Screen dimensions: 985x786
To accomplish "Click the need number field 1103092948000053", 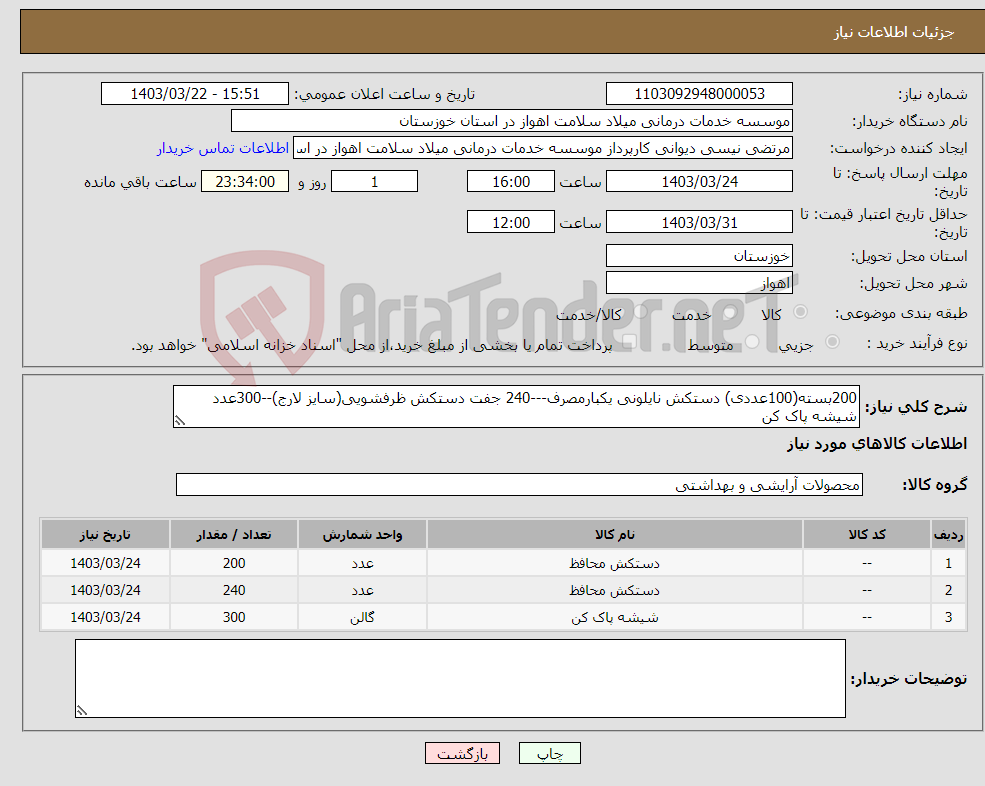I will pyautogui.click(x=699, y=94).
